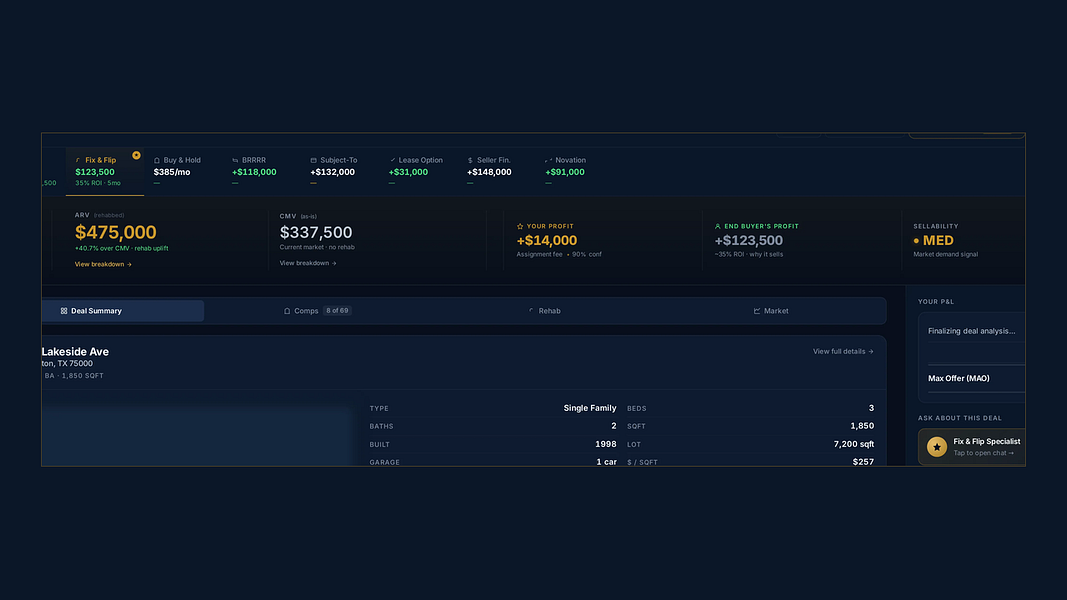The height and width of the screenshot is (600, 1067).
Task: Click the 'Finalizing deal analysis...' status text
Action: 972,331
